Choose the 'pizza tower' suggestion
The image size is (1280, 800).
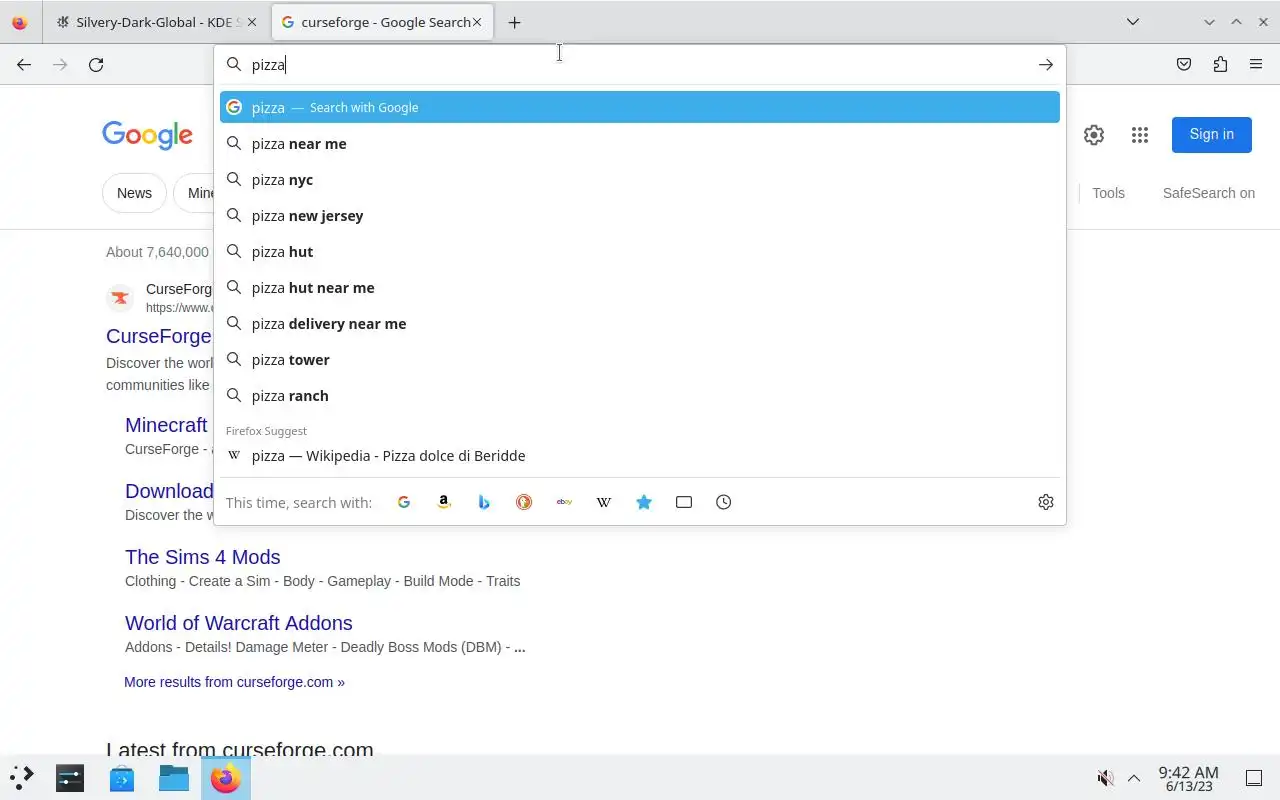pyautogui.click(x=640, y=359)
